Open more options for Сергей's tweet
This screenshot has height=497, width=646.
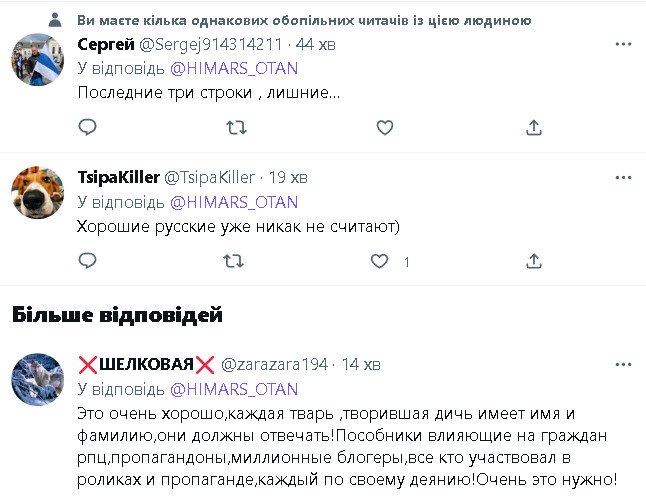[623, 45]
